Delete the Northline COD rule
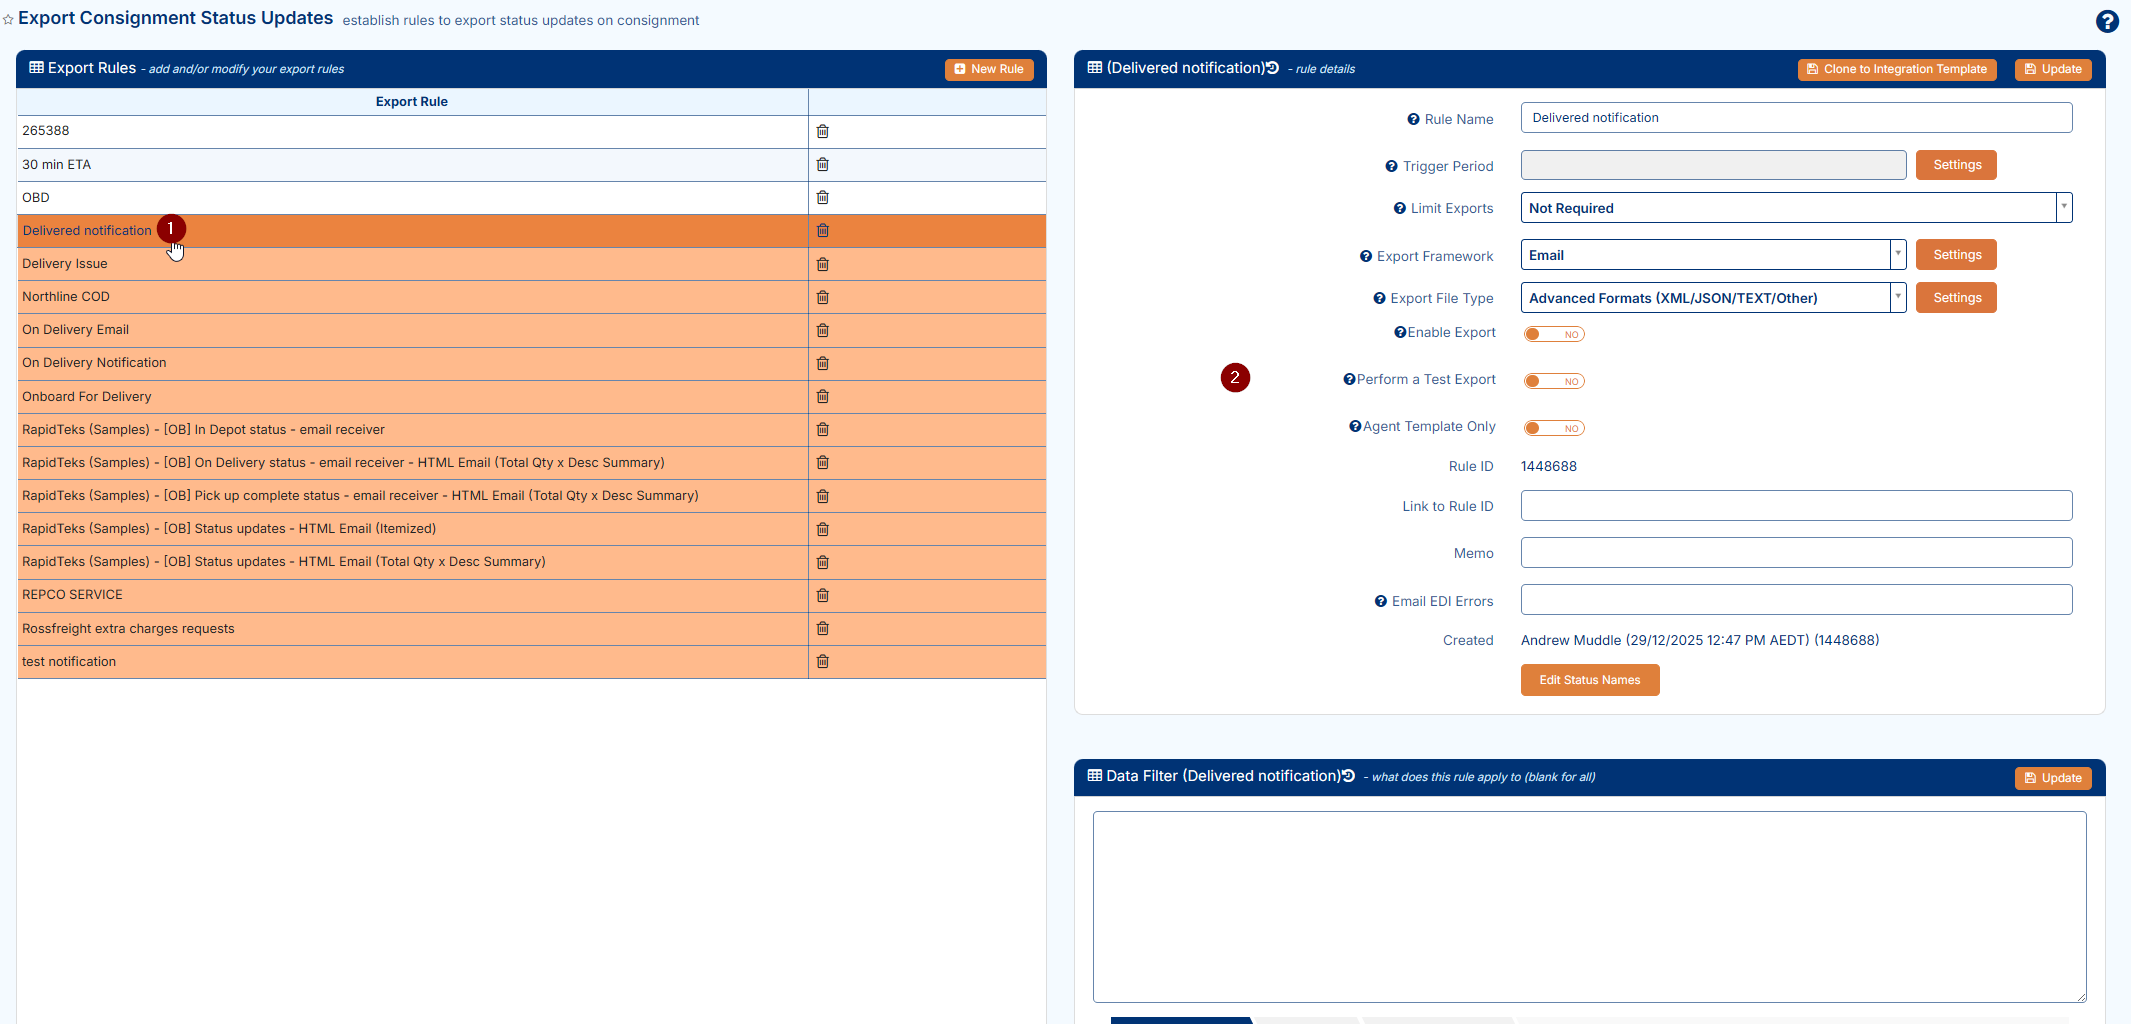This screenshot has height=1024, width=2131. (822, 297)
